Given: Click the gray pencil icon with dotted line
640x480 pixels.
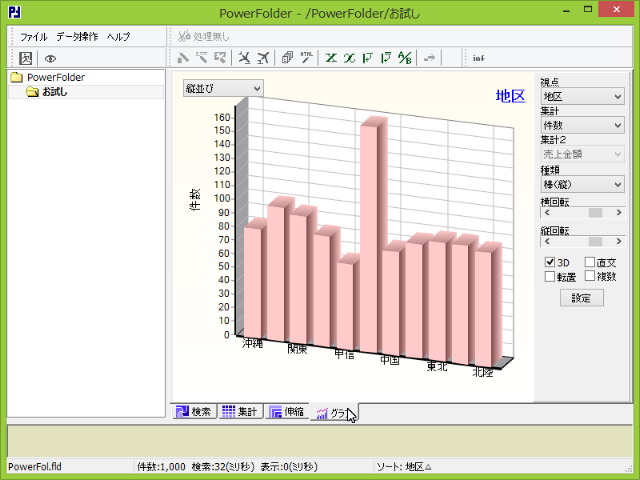Looking at the screenshot, I should click(x=202, y=58).
